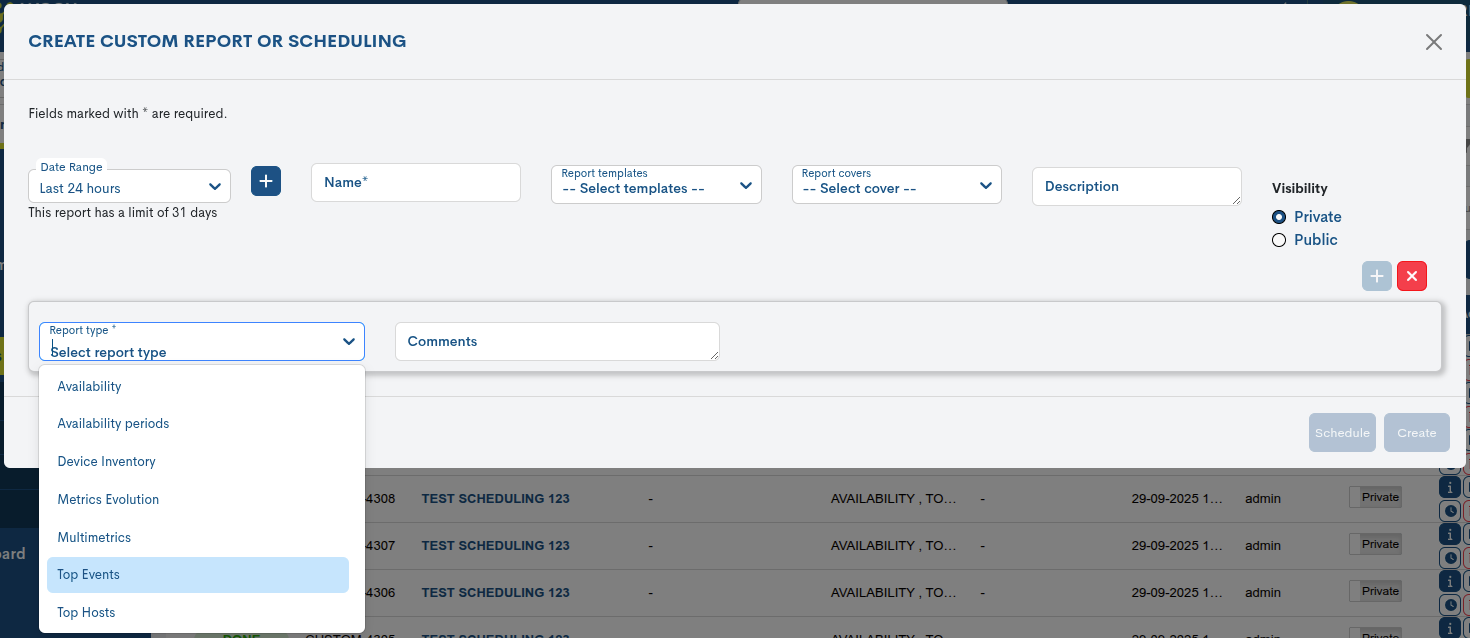Click the clock icon beside report 4308
The image size is (1470, 638).
coord(1451,511)
